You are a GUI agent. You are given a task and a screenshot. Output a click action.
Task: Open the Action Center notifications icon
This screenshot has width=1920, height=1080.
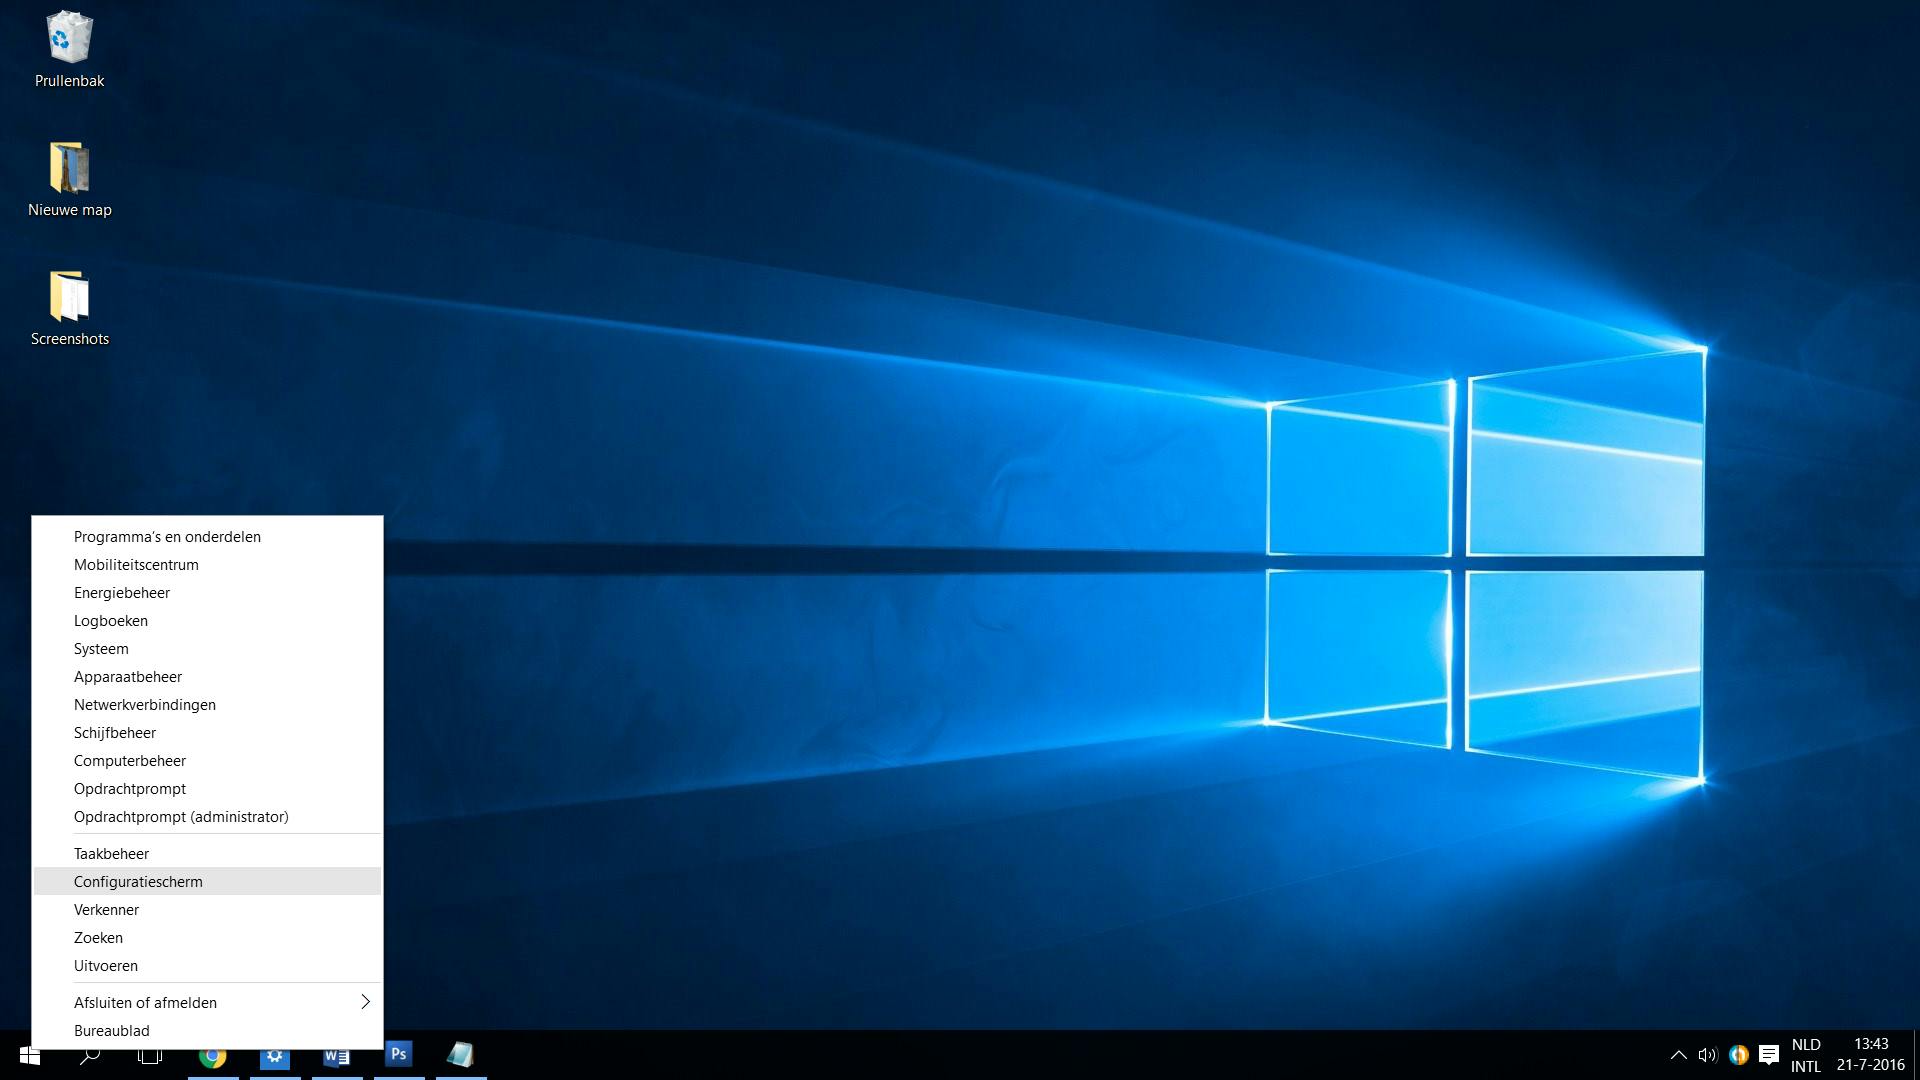pos(1768,1055)
